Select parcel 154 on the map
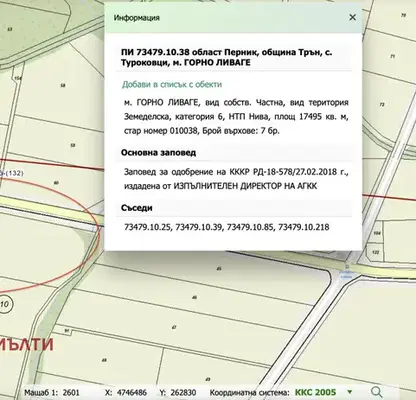Image resolution: width=416 pixels, height=400 pixels. click(x=18, y=78)
